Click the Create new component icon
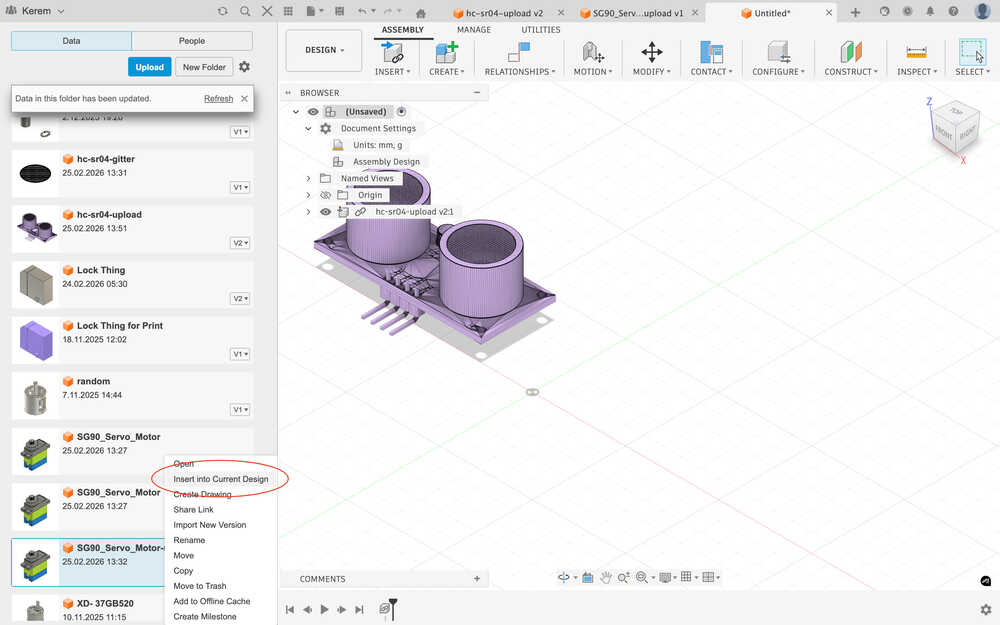1000x625 pixels. pos(446,52)
